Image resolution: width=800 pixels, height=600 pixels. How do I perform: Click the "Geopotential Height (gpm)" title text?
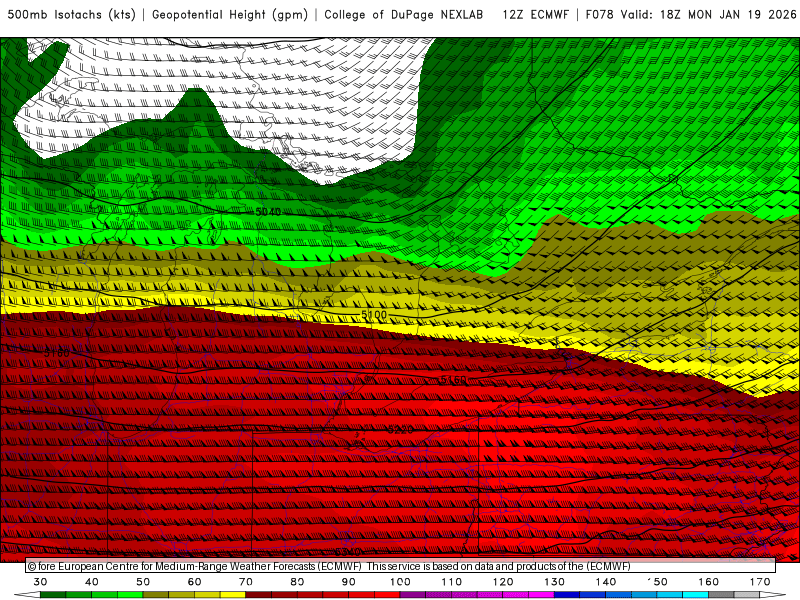tap(230, 15)
